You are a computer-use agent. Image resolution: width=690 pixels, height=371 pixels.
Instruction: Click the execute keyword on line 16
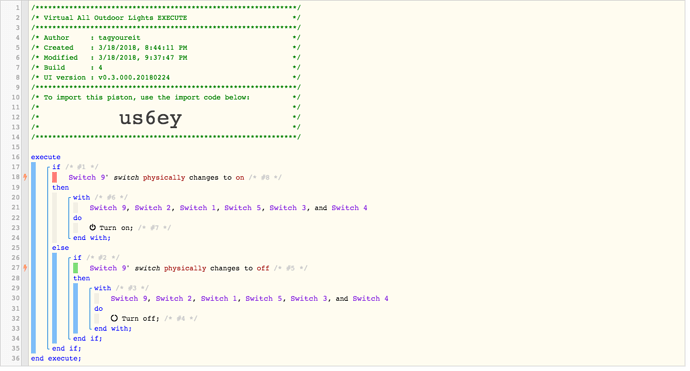coord(45,157)
